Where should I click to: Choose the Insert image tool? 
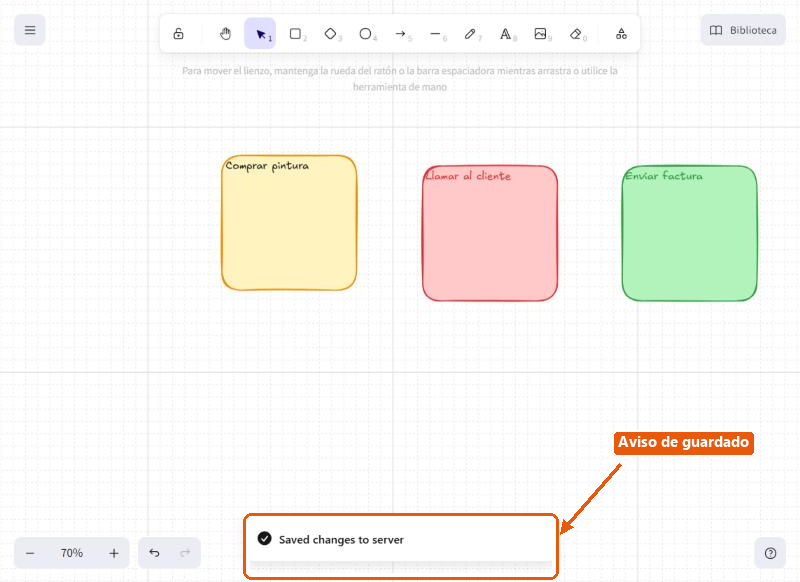(540, 34)
